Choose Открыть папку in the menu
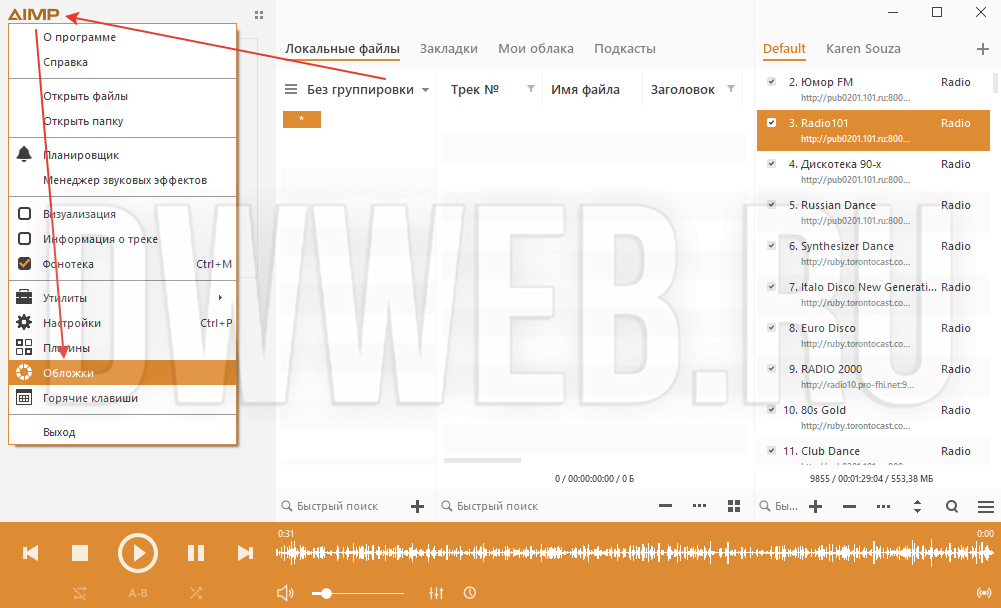 (123, 121)
